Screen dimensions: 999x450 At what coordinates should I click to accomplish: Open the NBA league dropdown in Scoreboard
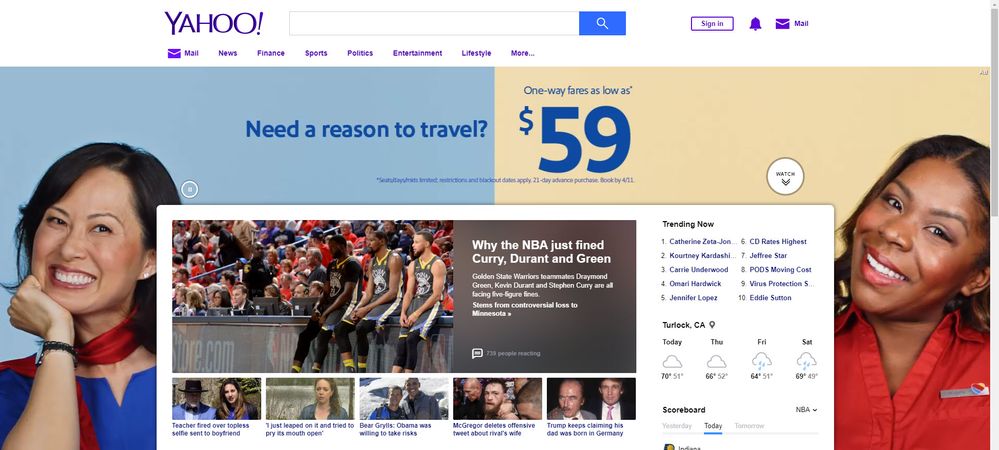pos(806,410)
